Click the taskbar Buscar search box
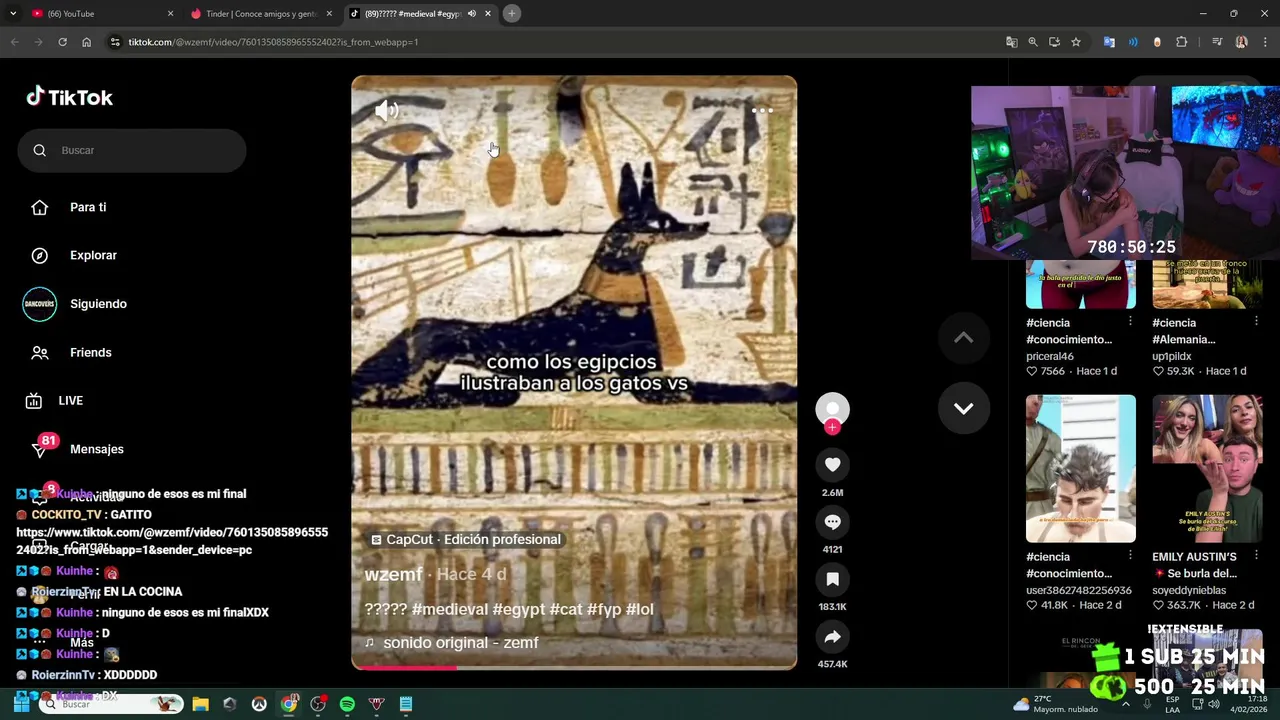This screenshot has height=720, width=1280. coord(112,704)
